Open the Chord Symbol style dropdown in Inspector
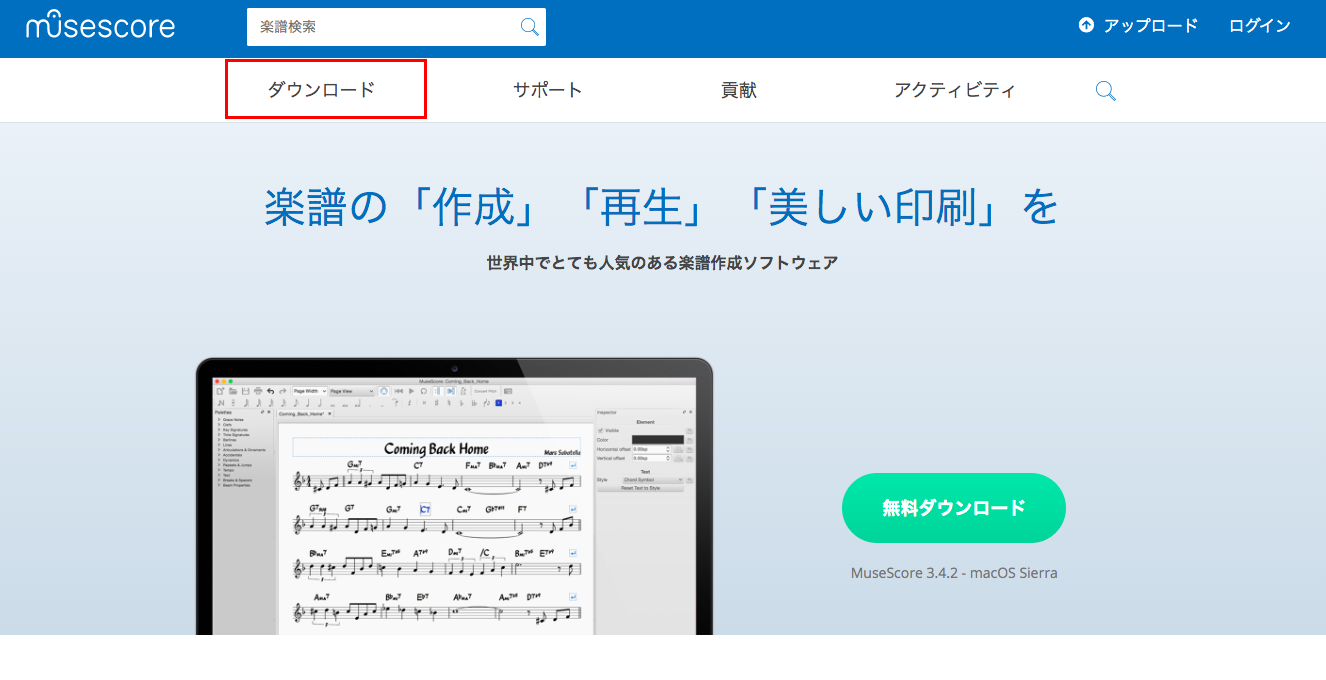 652,480
